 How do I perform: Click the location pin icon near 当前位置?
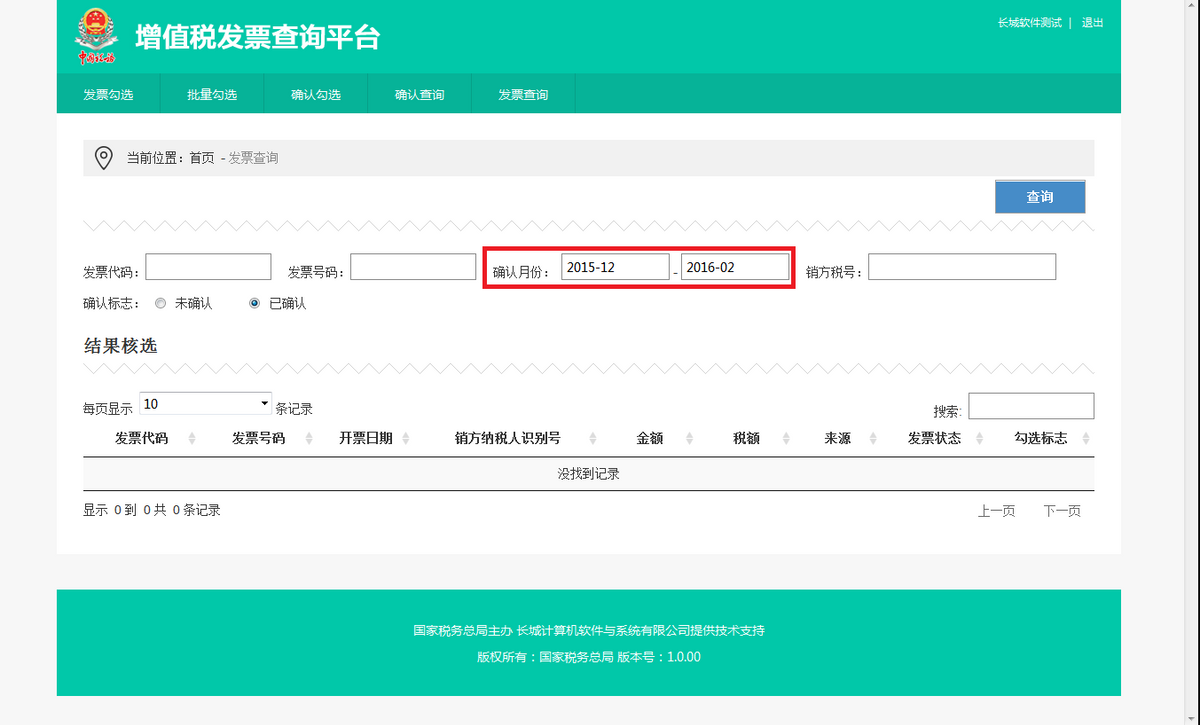tap(104, 158)
